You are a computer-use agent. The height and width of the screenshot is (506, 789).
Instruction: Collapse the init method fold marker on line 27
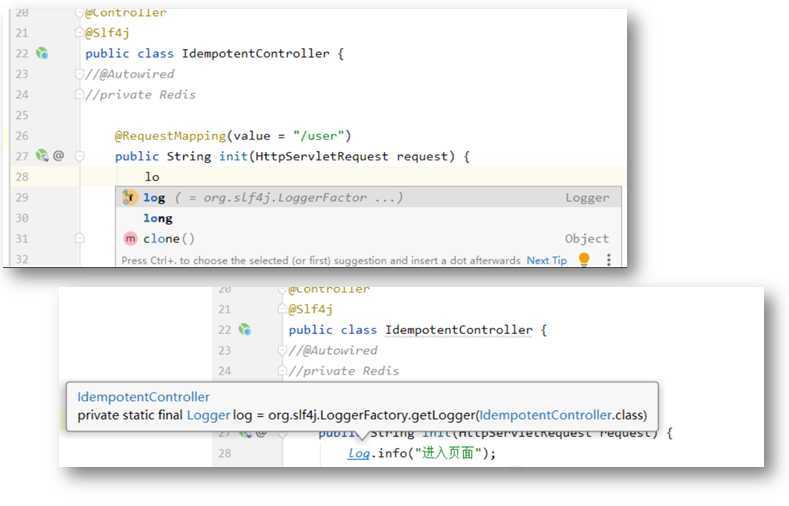(x=79, y=156)
